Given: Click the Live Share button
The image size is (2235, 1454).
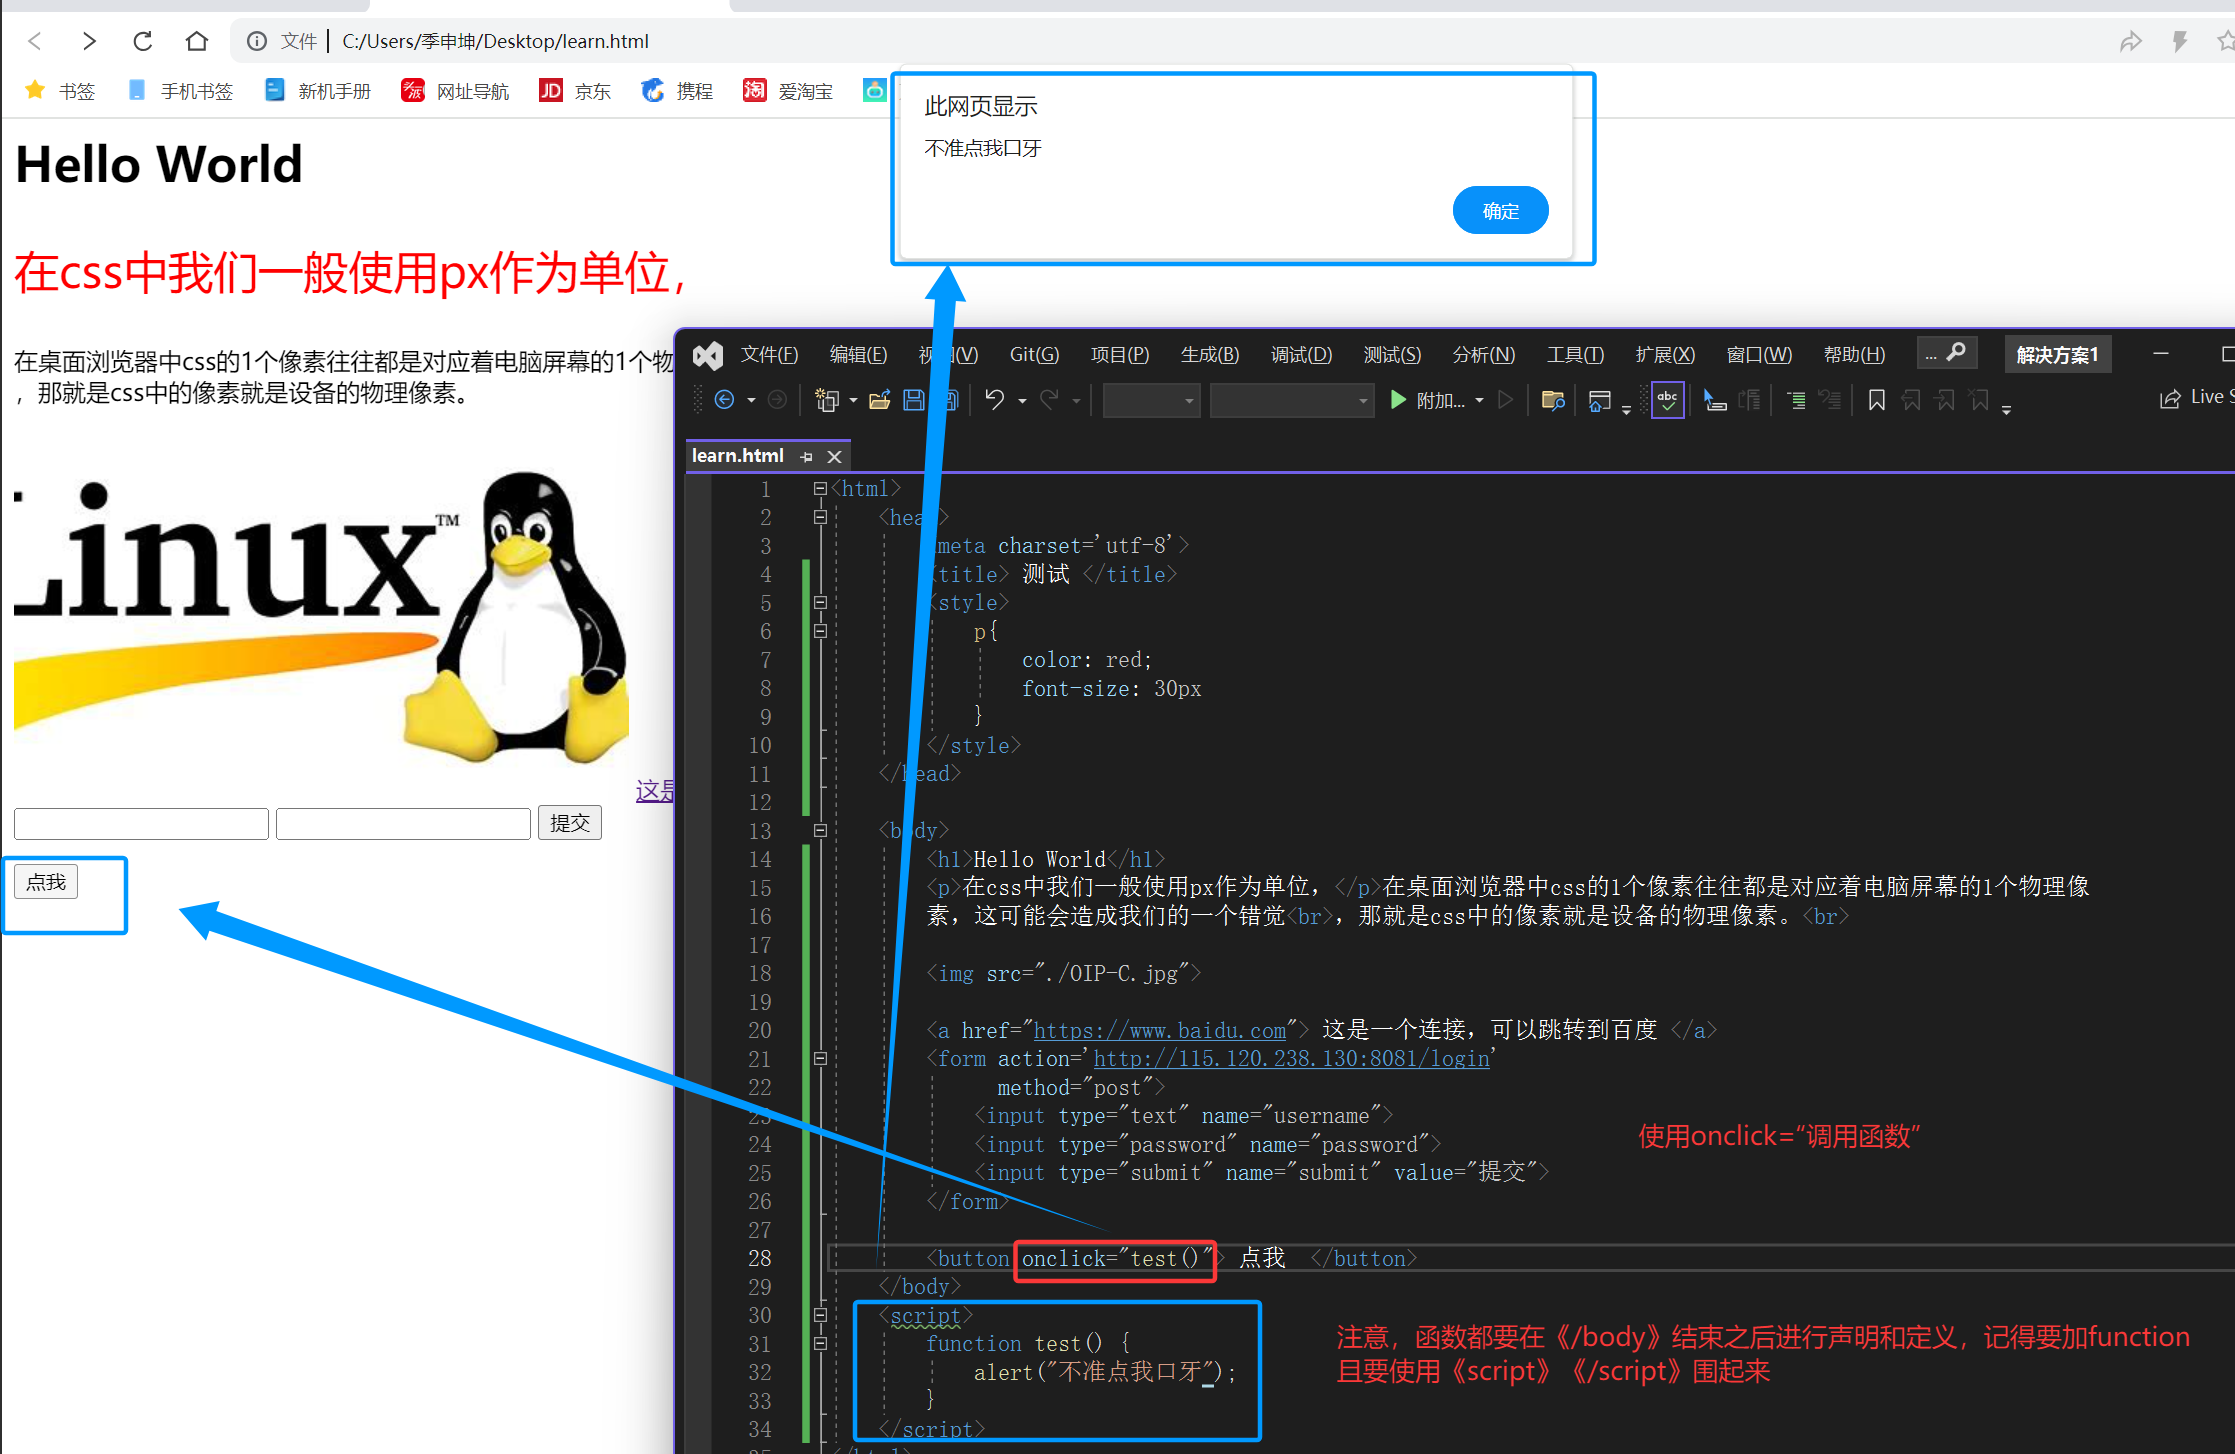Looking at the screenshot, I should click(x=2195, y=398).
